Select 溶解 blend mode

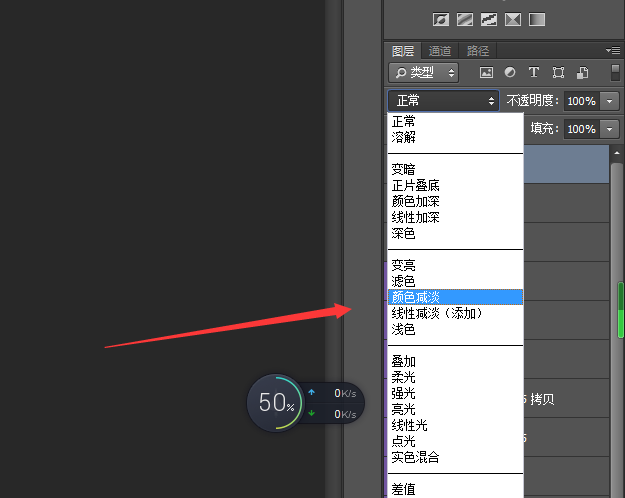(455, 137)
